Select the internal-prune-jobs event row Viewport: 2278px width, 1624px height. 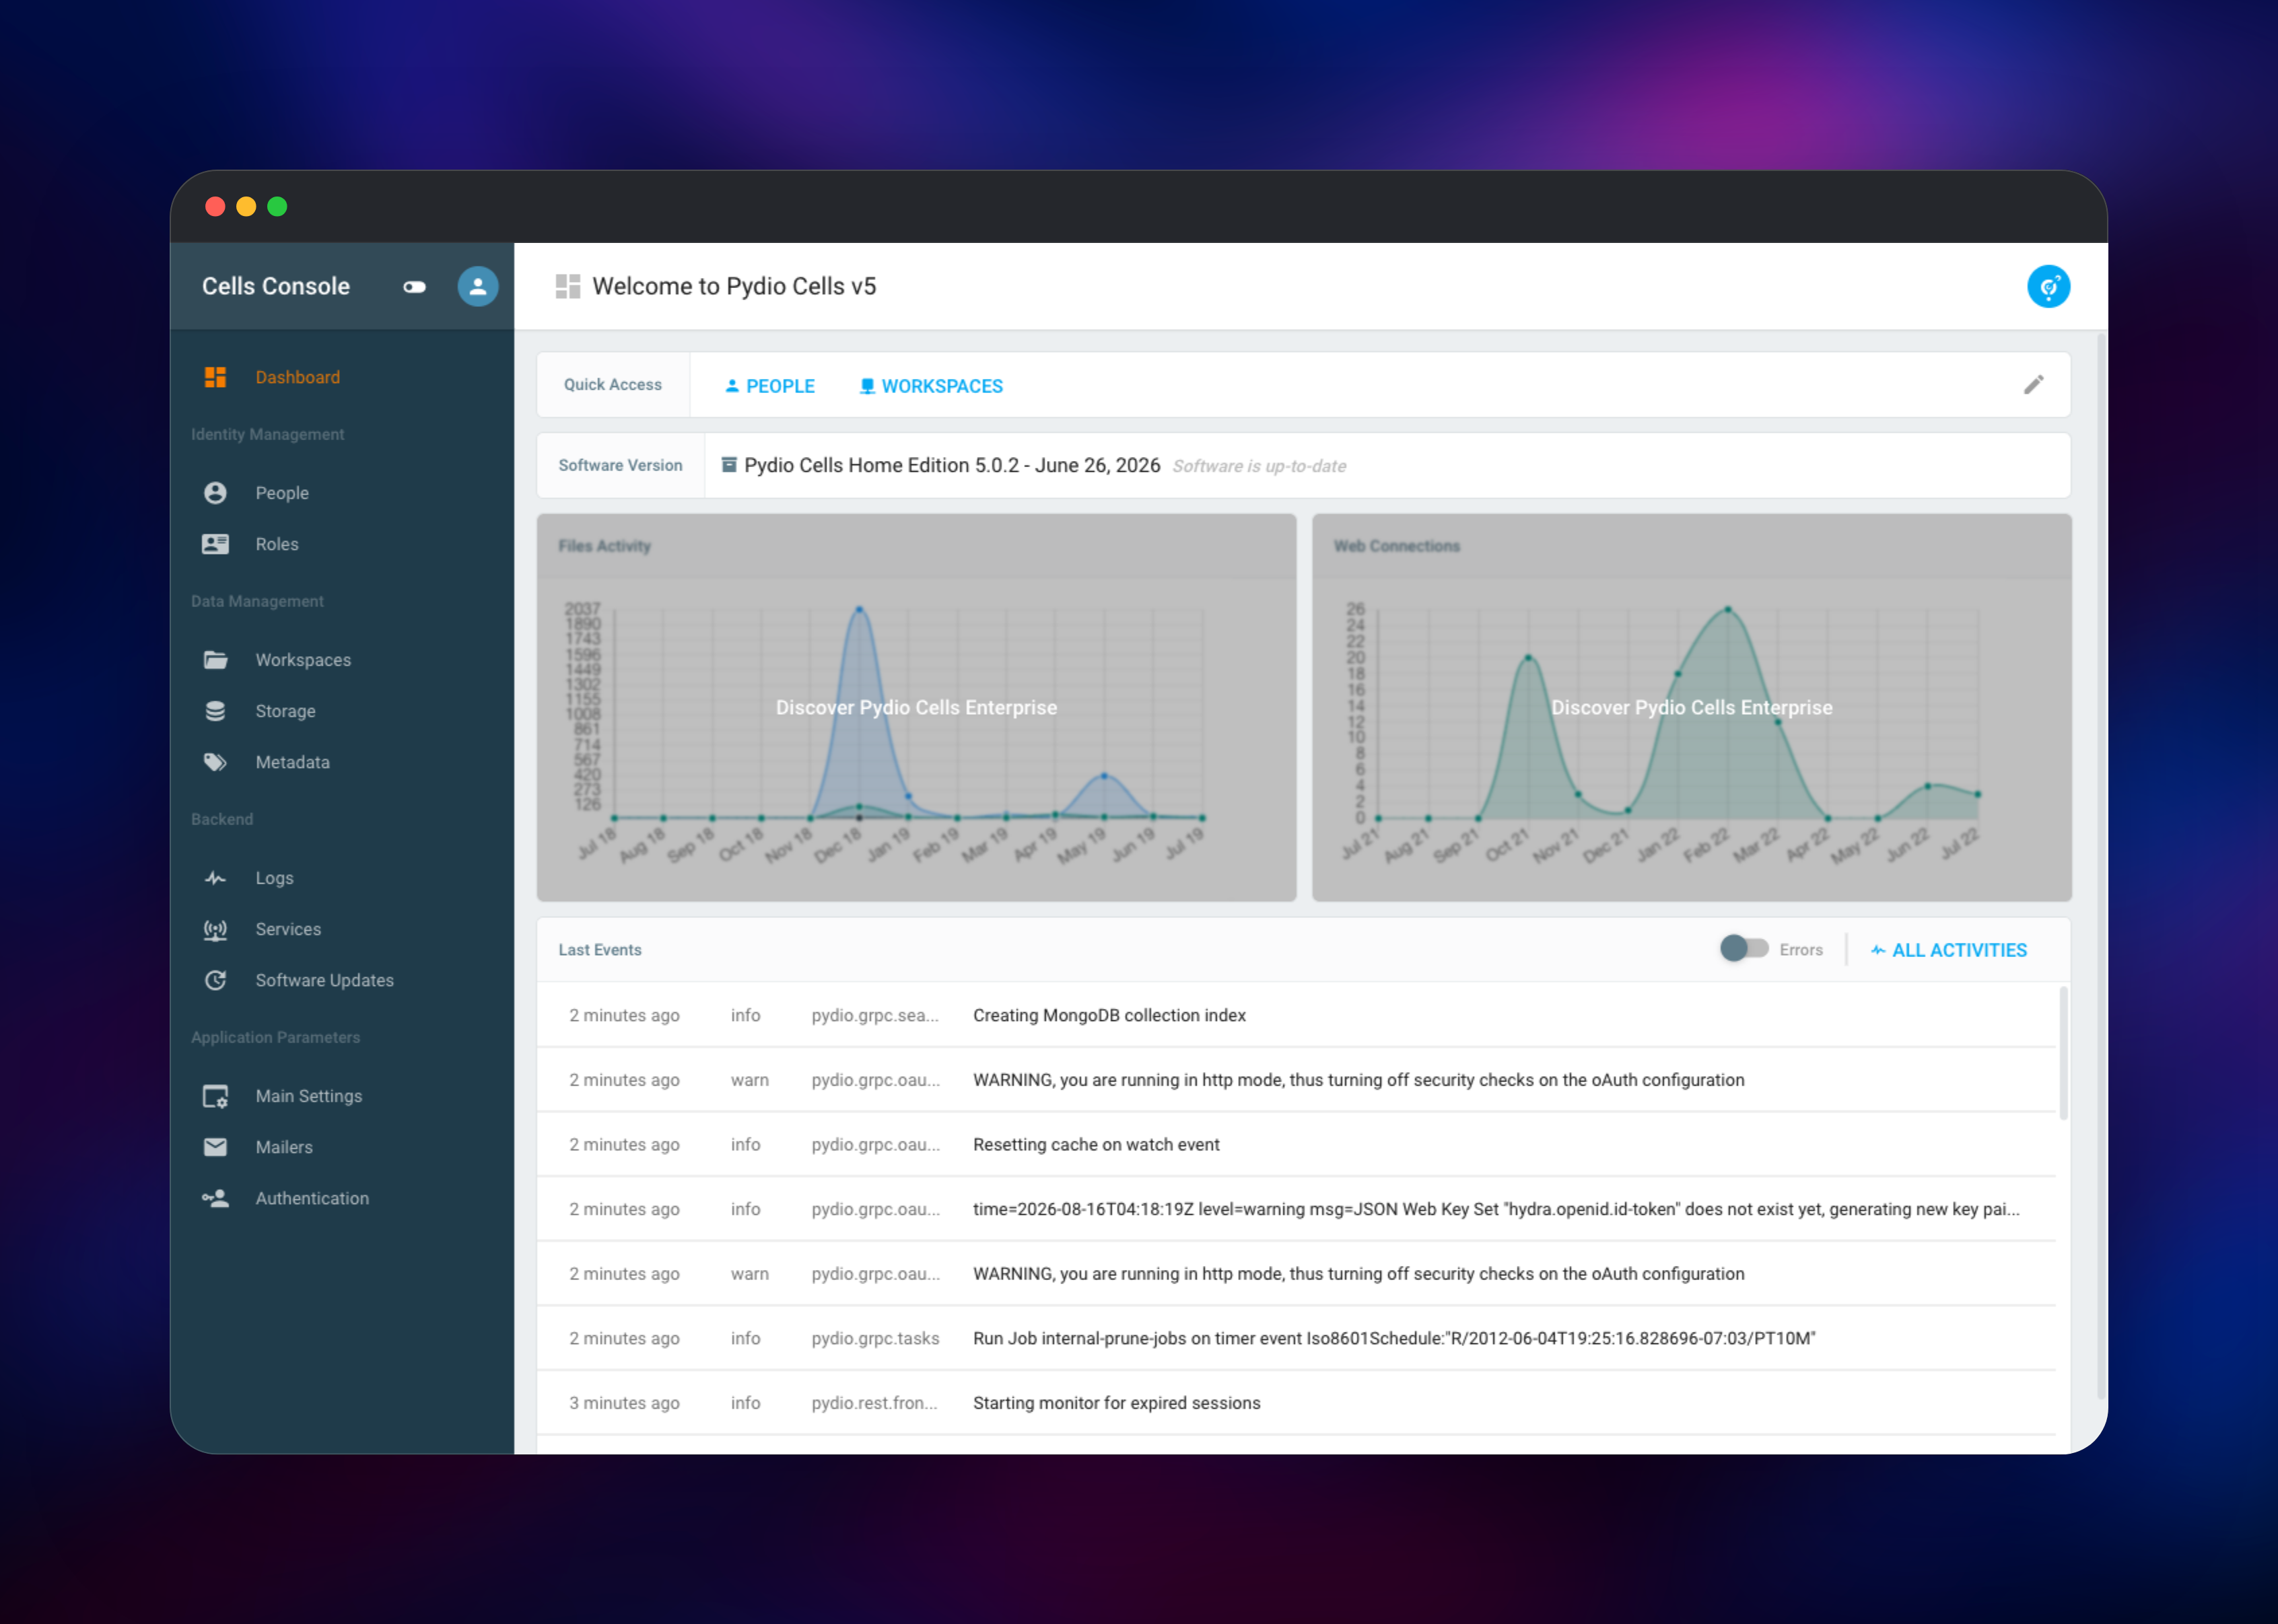point(1296,1338)
